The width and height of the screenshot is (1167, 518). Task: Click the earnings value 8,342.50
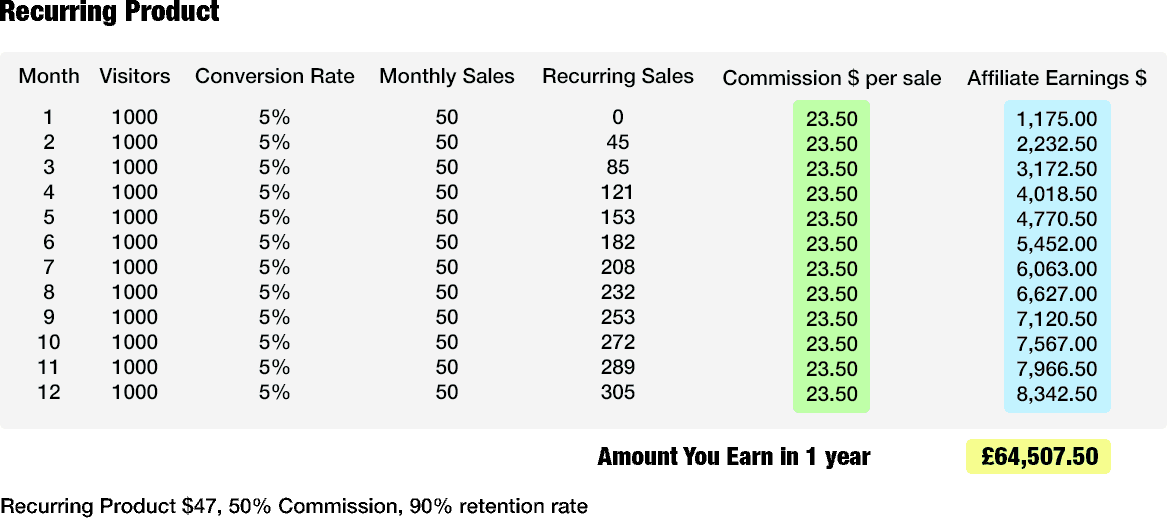point(1057,394)
